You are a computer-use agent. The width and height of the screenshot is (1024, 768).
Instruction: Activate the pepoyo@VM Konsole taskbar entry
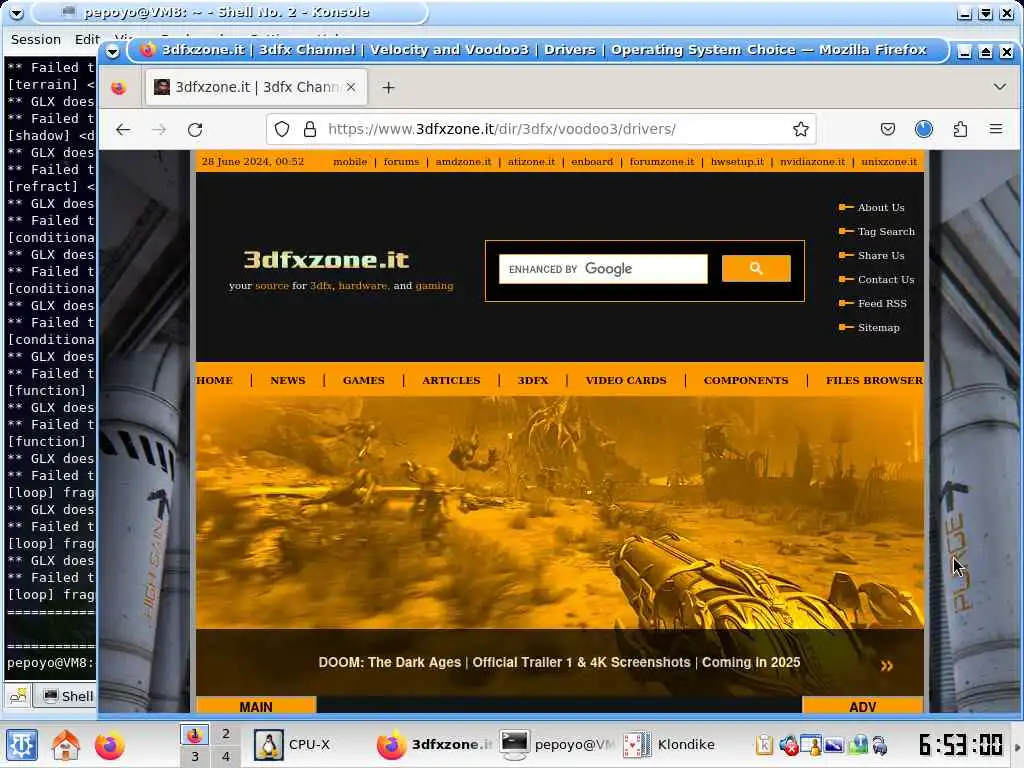[556, 744]
